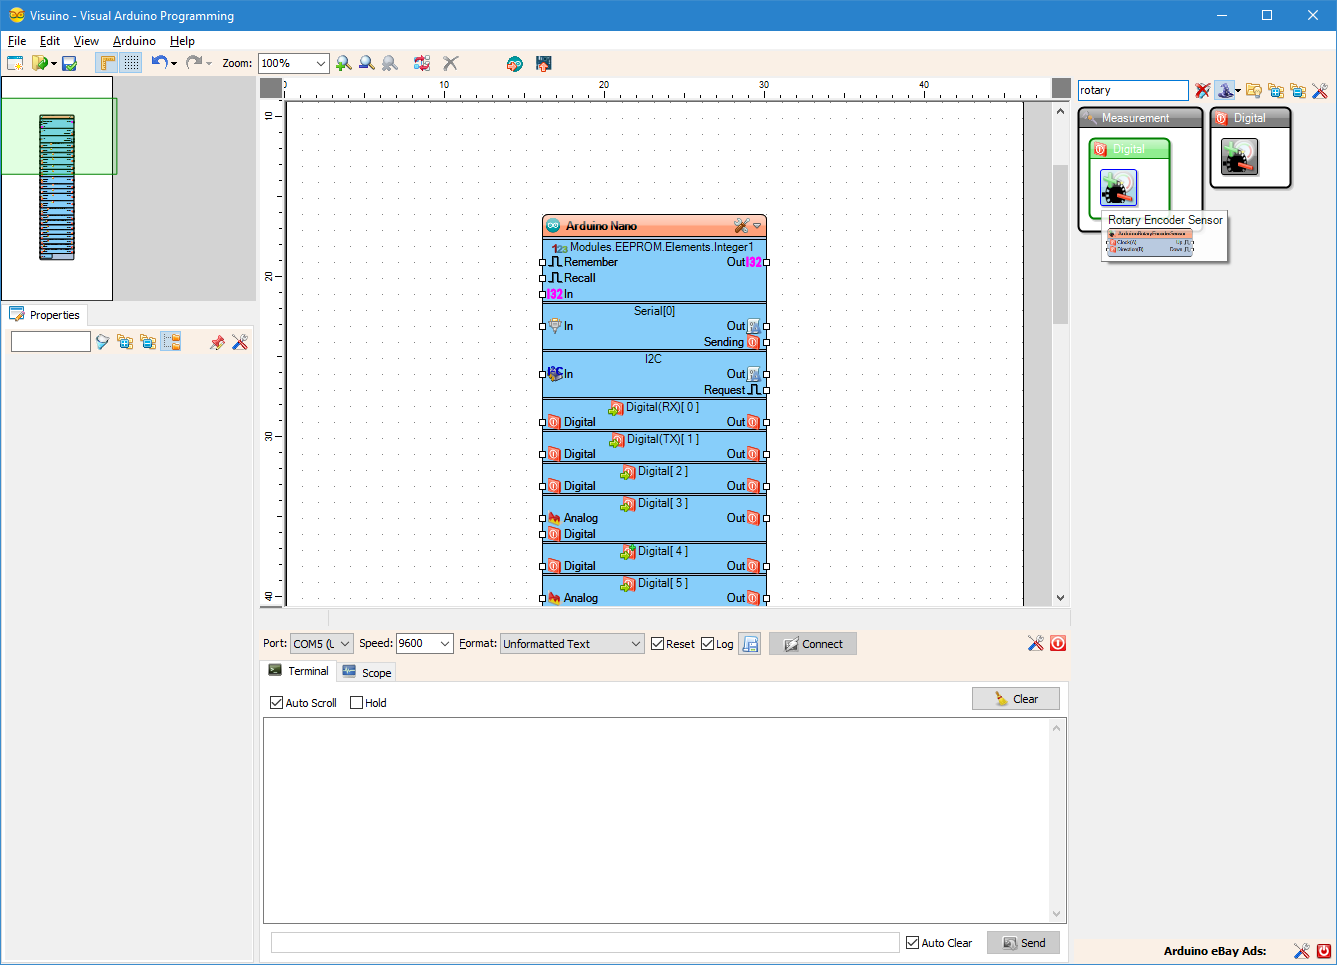
Task: Toggle the Auto Clear checkbox
Action: click(912, 943)
